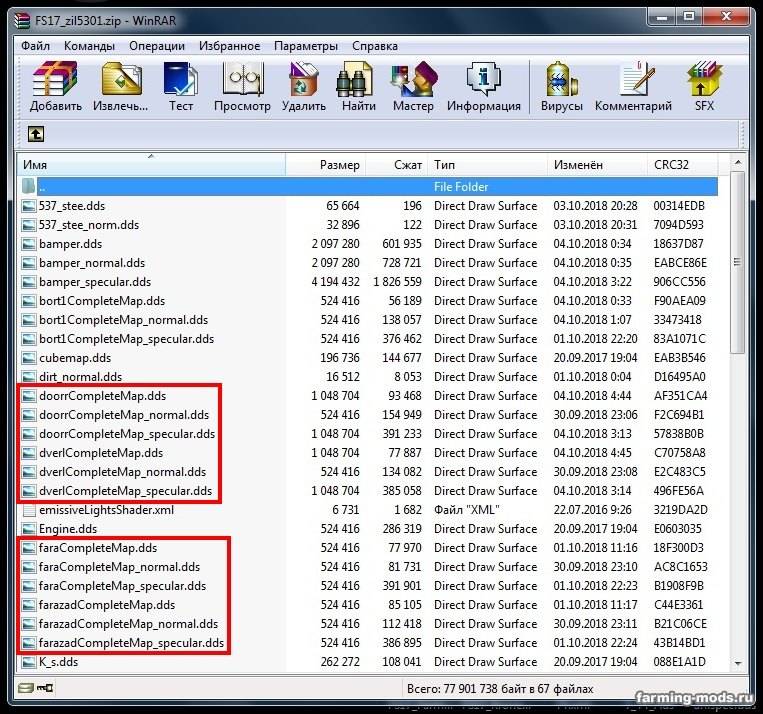Select file doorrCompleteMap_specular.dds
Viewport: 763px width, 714px height.
pos(127,434)
